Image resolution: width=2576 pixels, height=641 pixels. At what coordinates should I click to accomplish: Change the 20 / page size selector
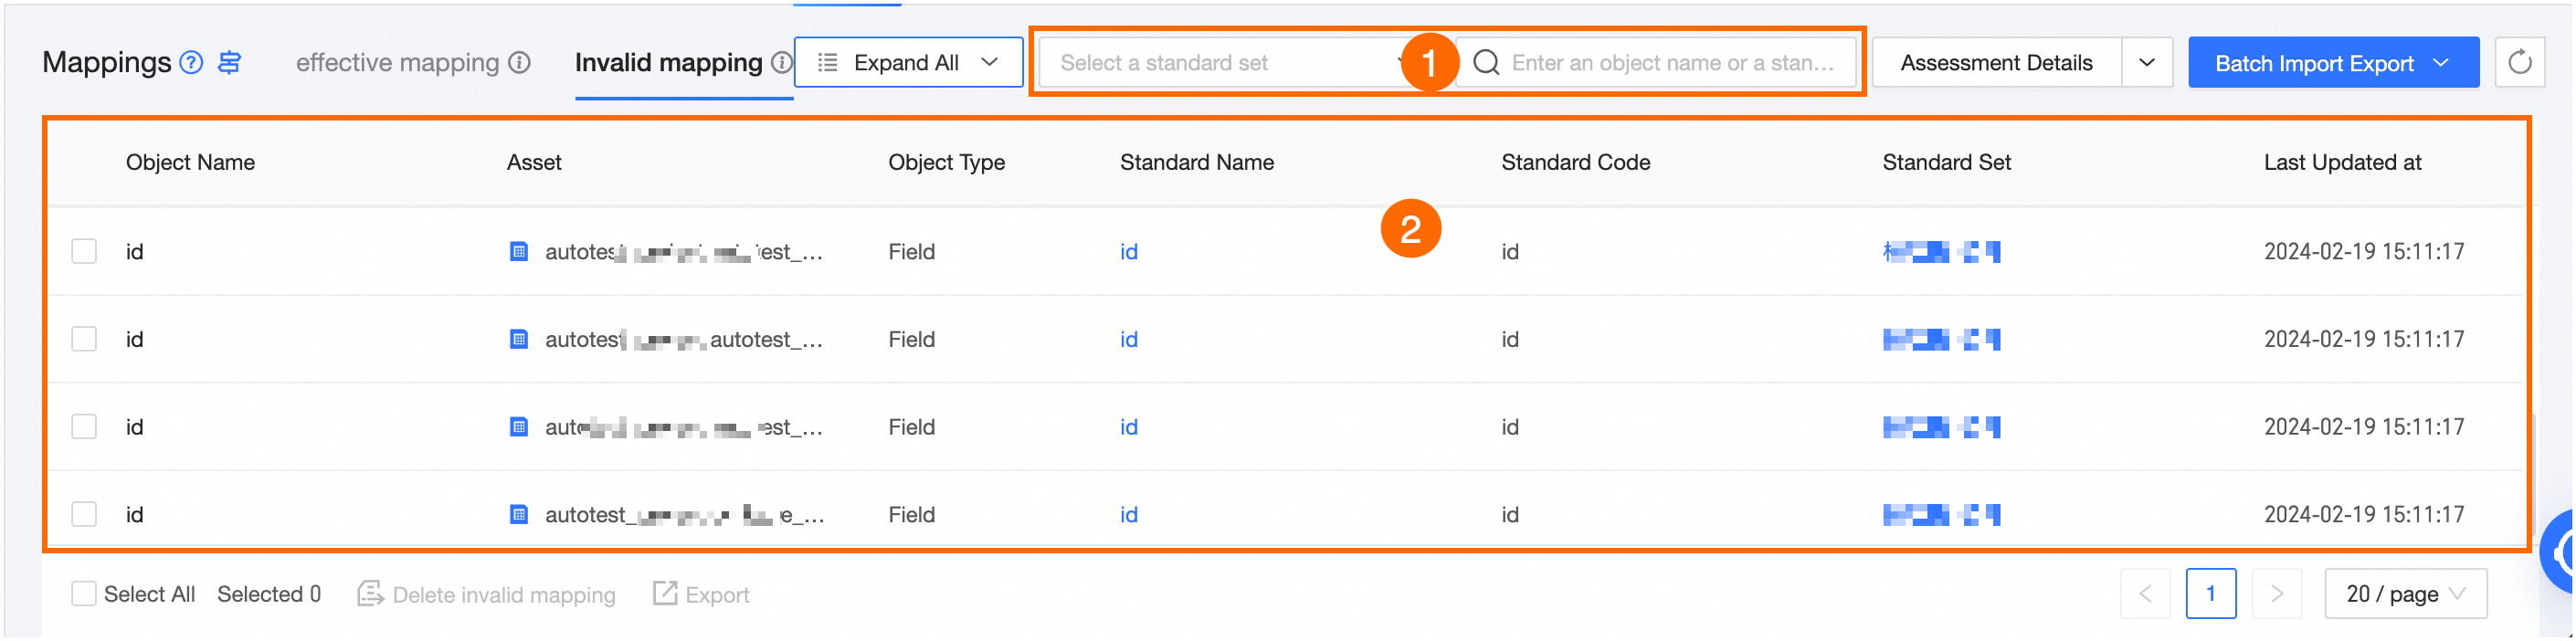(x=2405, y=594)
